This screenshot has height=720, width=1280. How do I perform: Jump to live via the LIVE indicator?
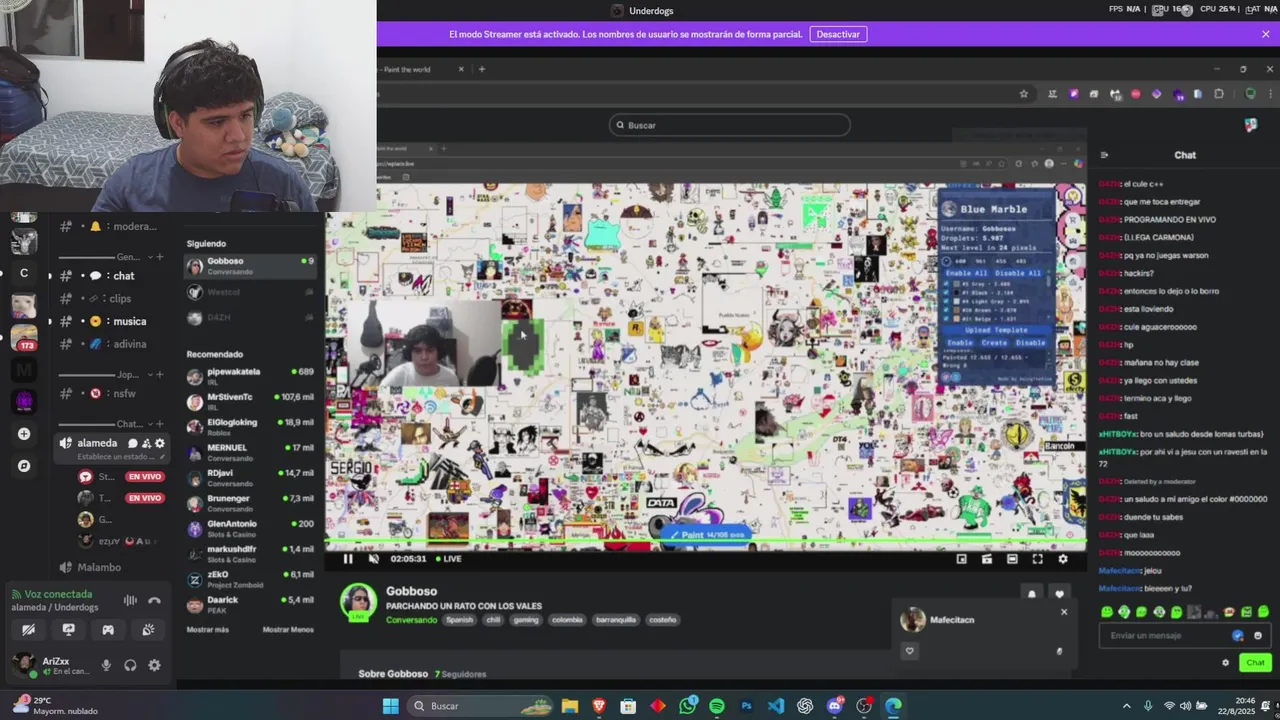(x=448, y=559)
